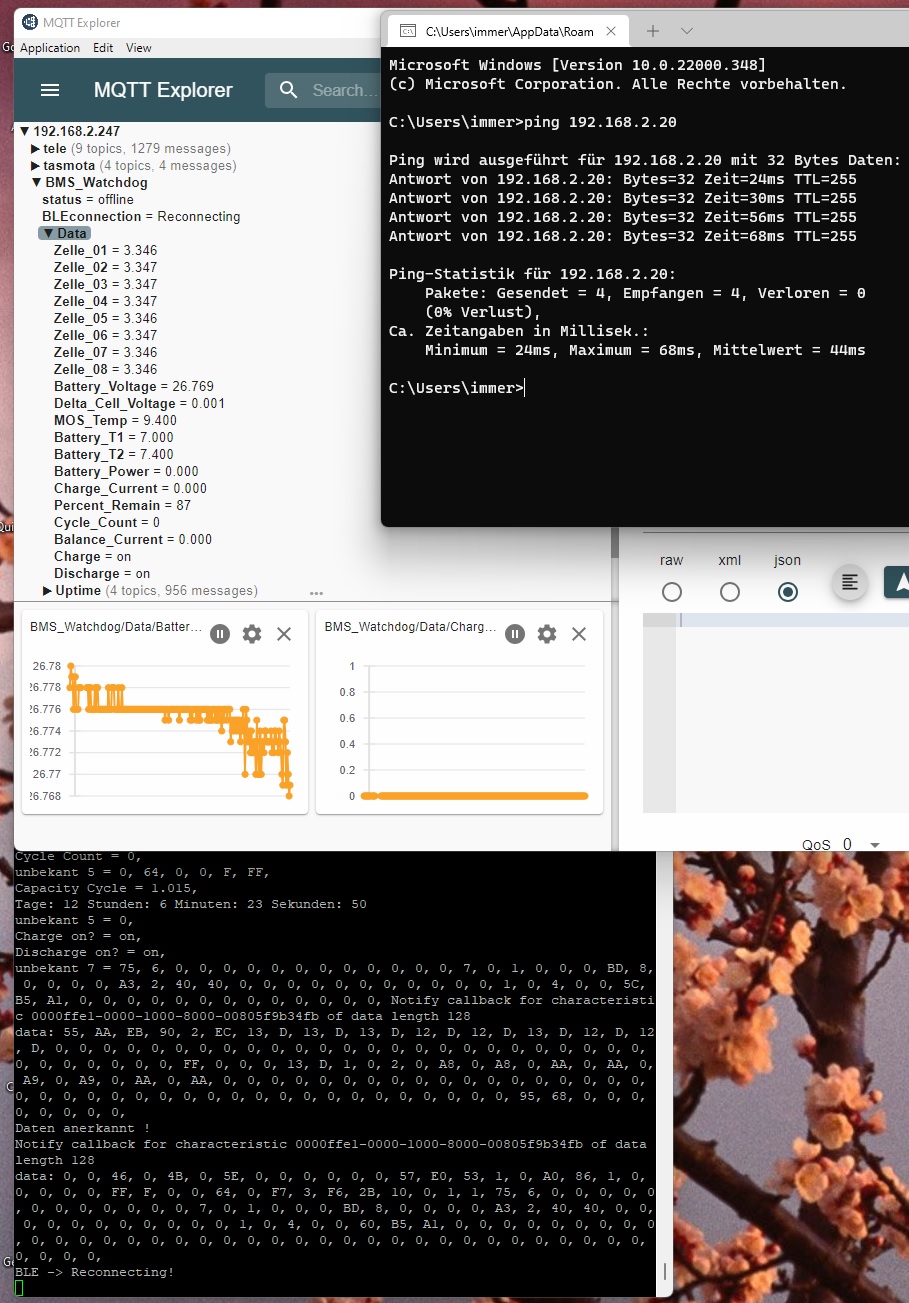
Task: Select the Charge_Current = 0.000 topic
Action: click(130, 488)
